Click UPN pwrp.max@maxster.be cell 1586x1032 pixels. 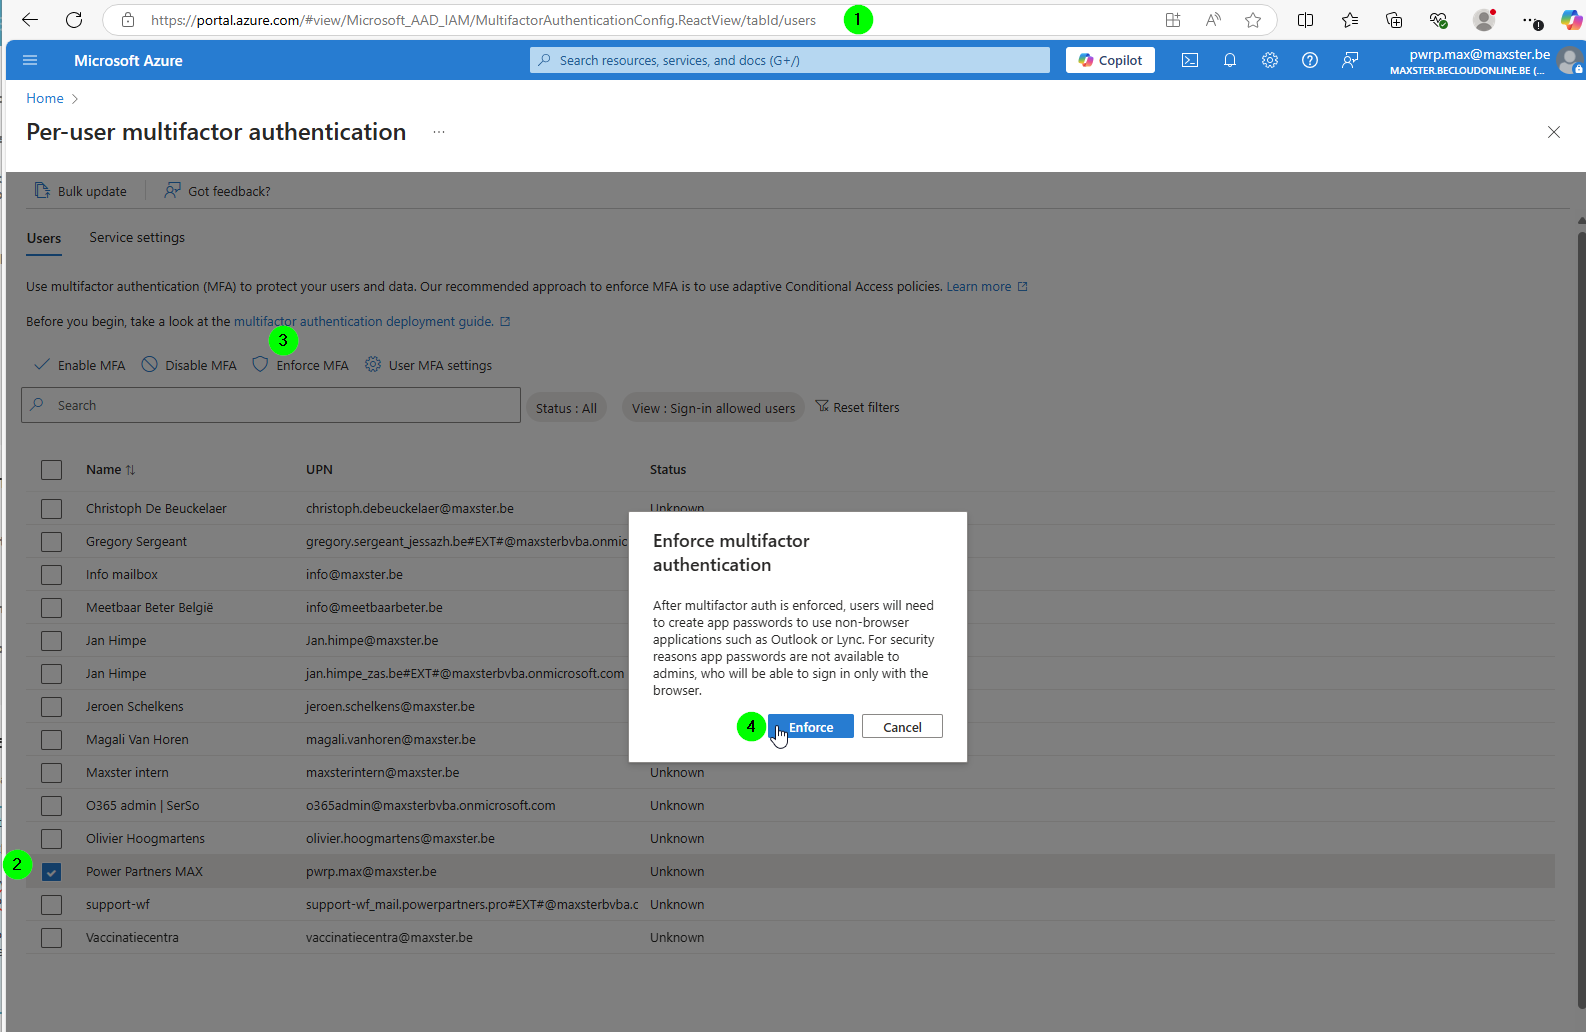371,871
